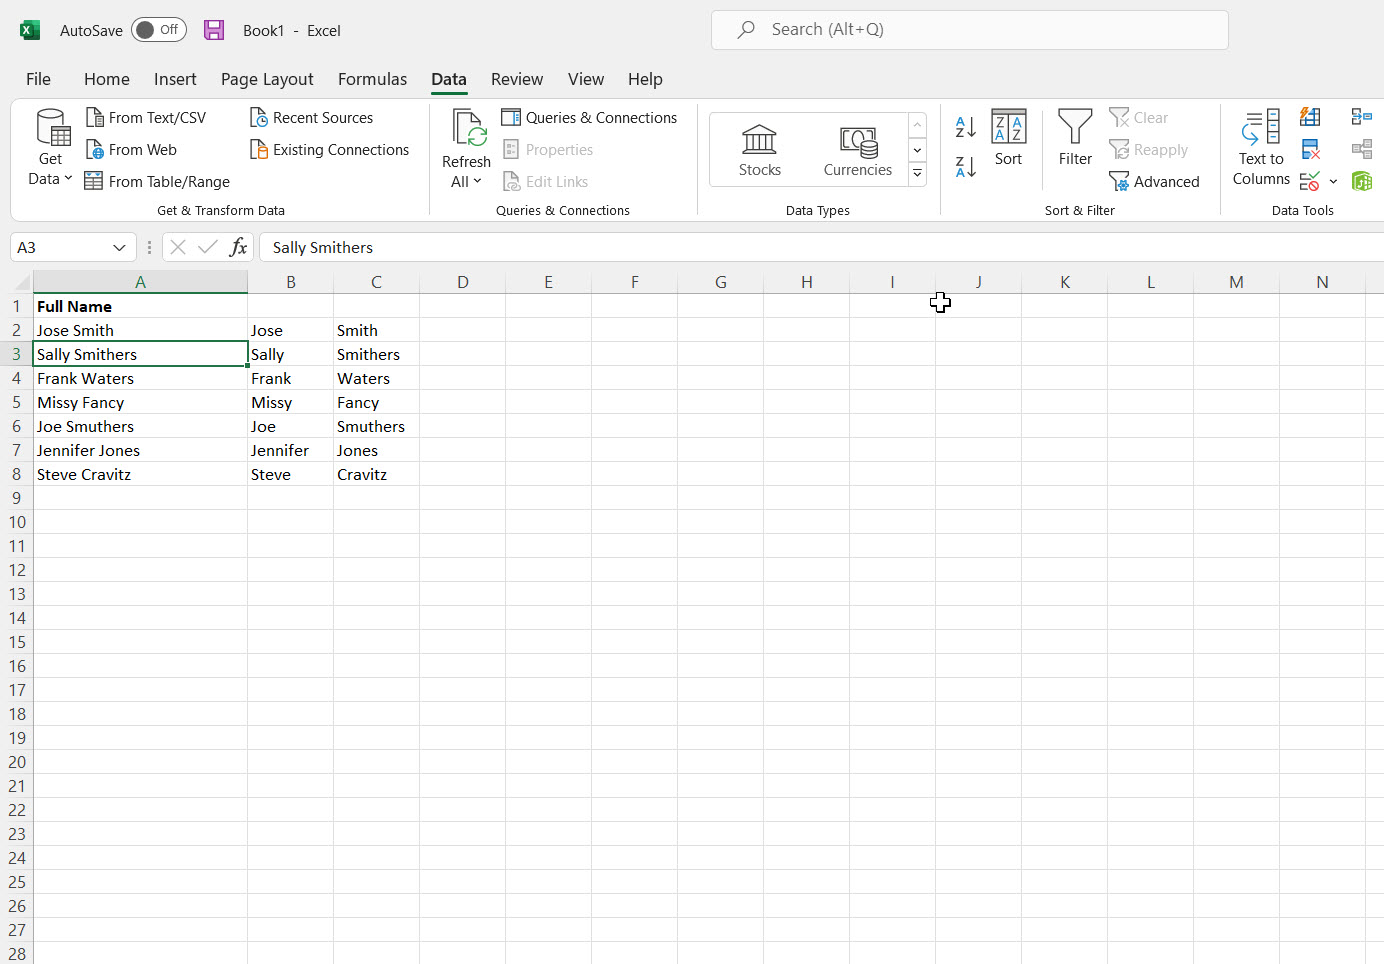Run Flash Fill
The height and width of the screenshot is (964, 1384).
[x=1310, y=117]
